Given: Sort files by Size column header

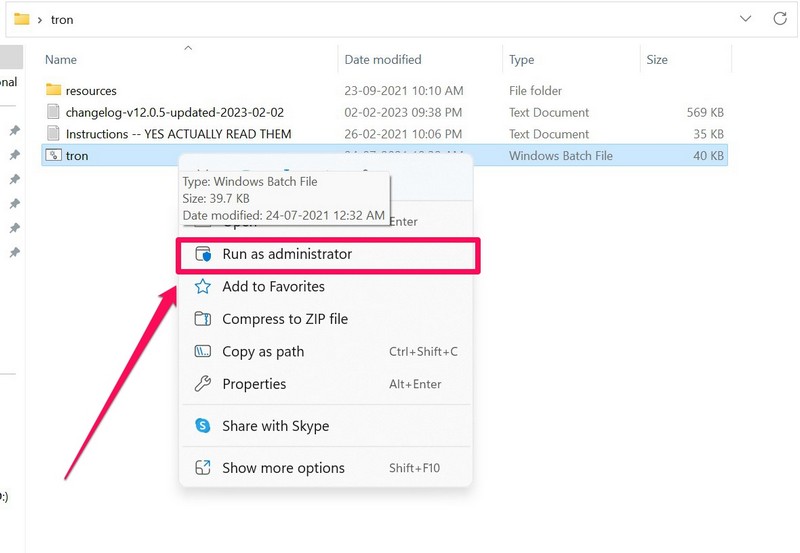Looking at the screenshot, I should pos(657,60).
